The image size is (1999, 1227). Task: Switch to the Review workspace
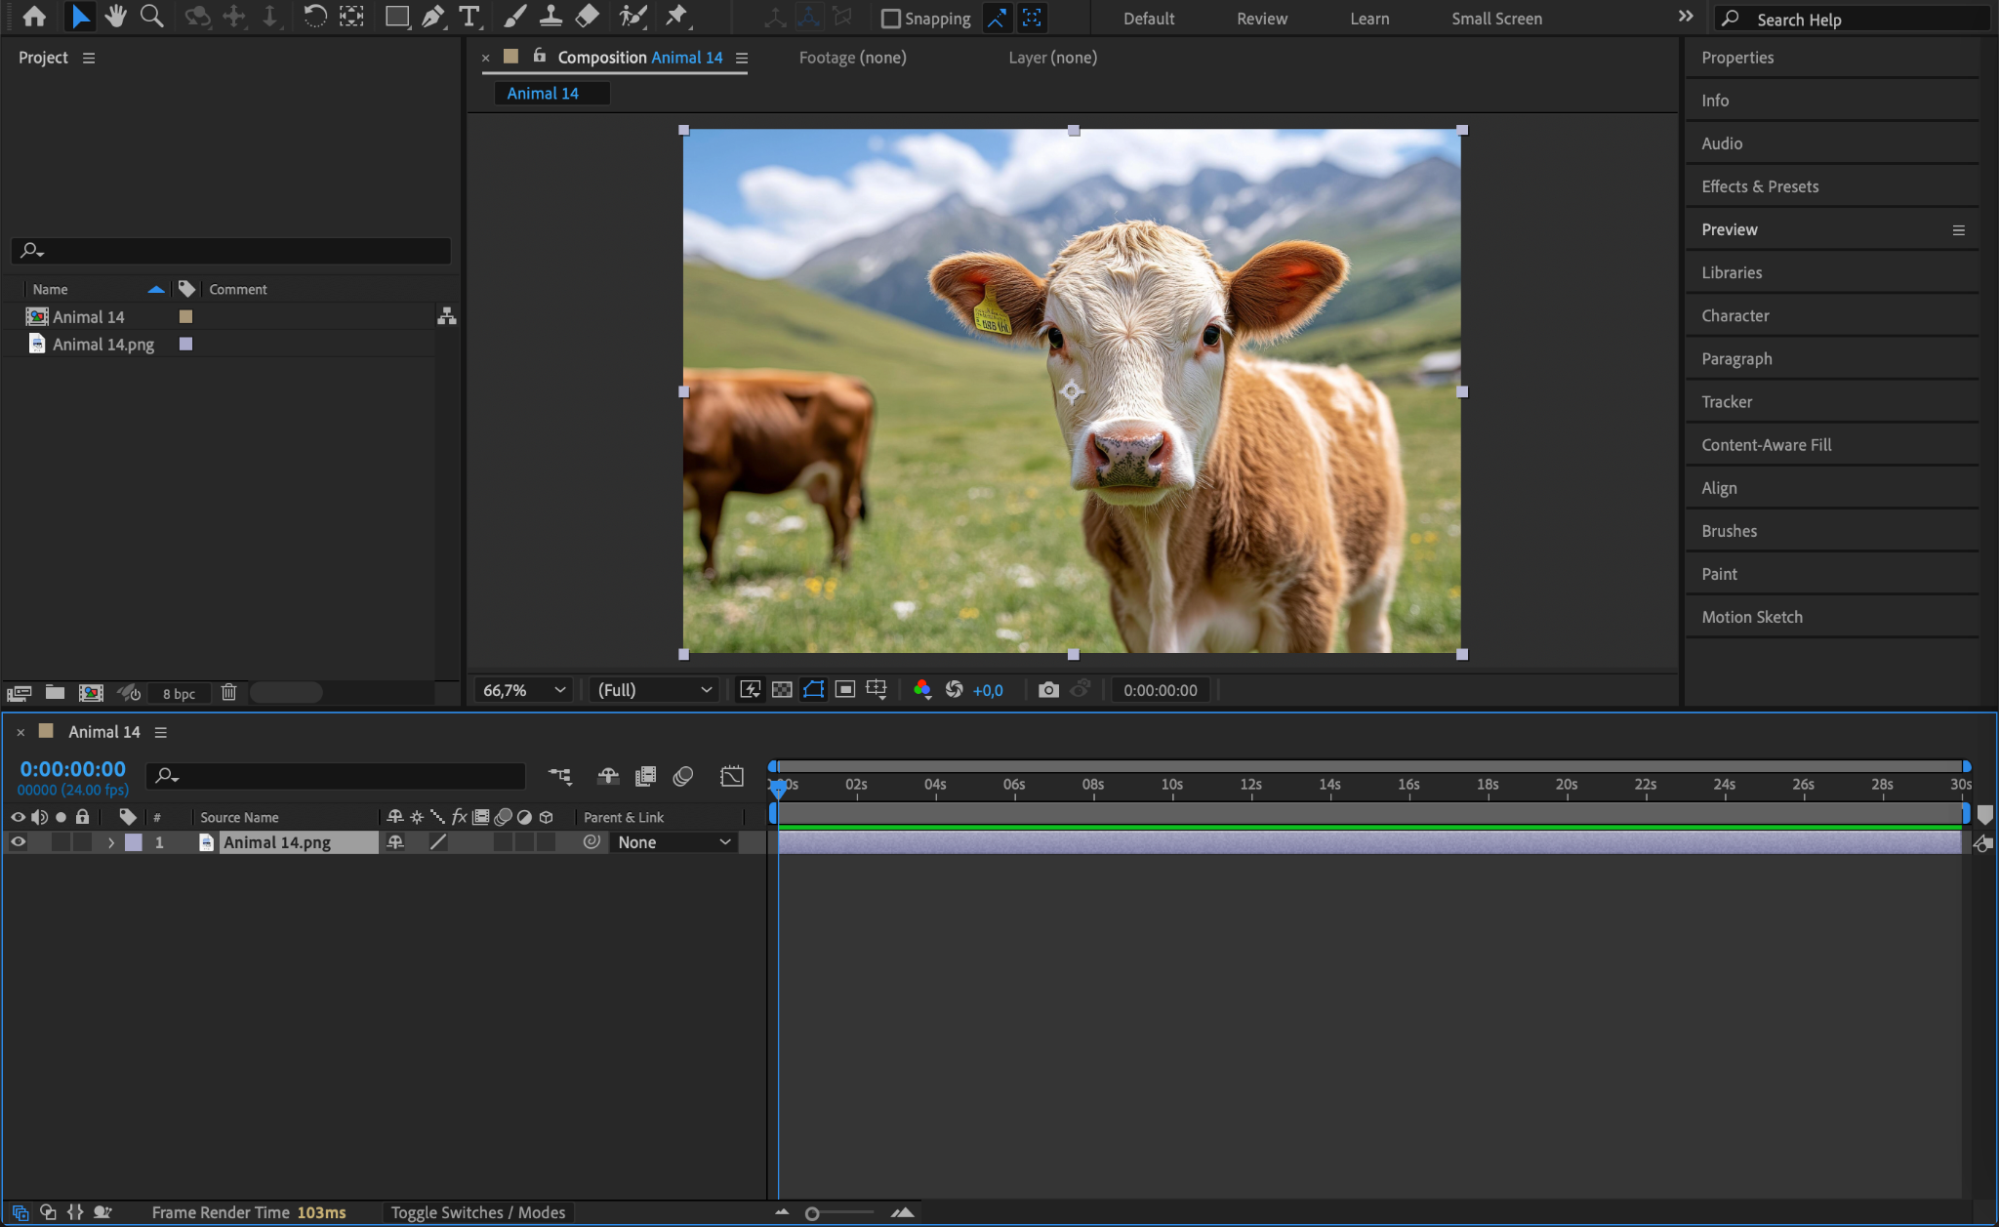(x=1261, y=18)
